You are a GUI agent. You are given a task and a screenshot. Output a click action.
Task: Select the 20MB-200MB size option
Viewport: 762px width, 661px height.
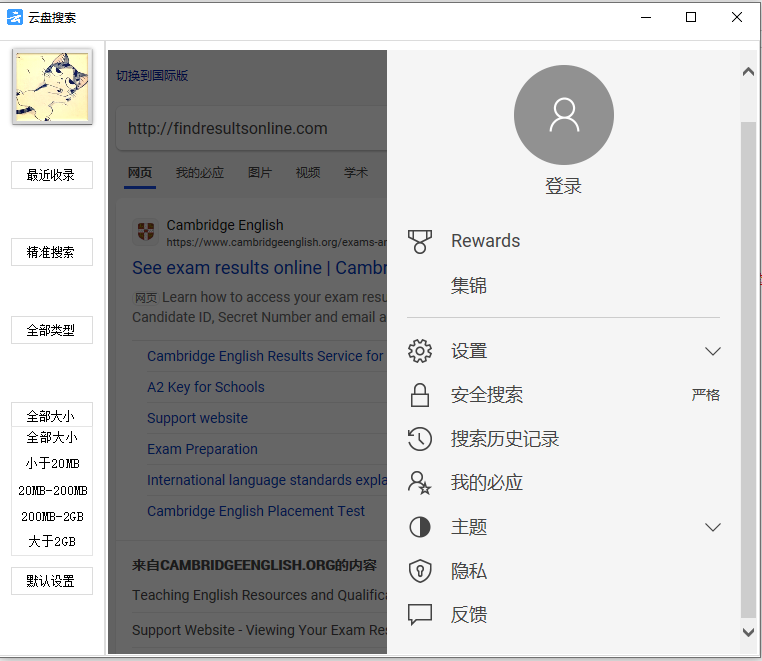click(x=52, y=490)
